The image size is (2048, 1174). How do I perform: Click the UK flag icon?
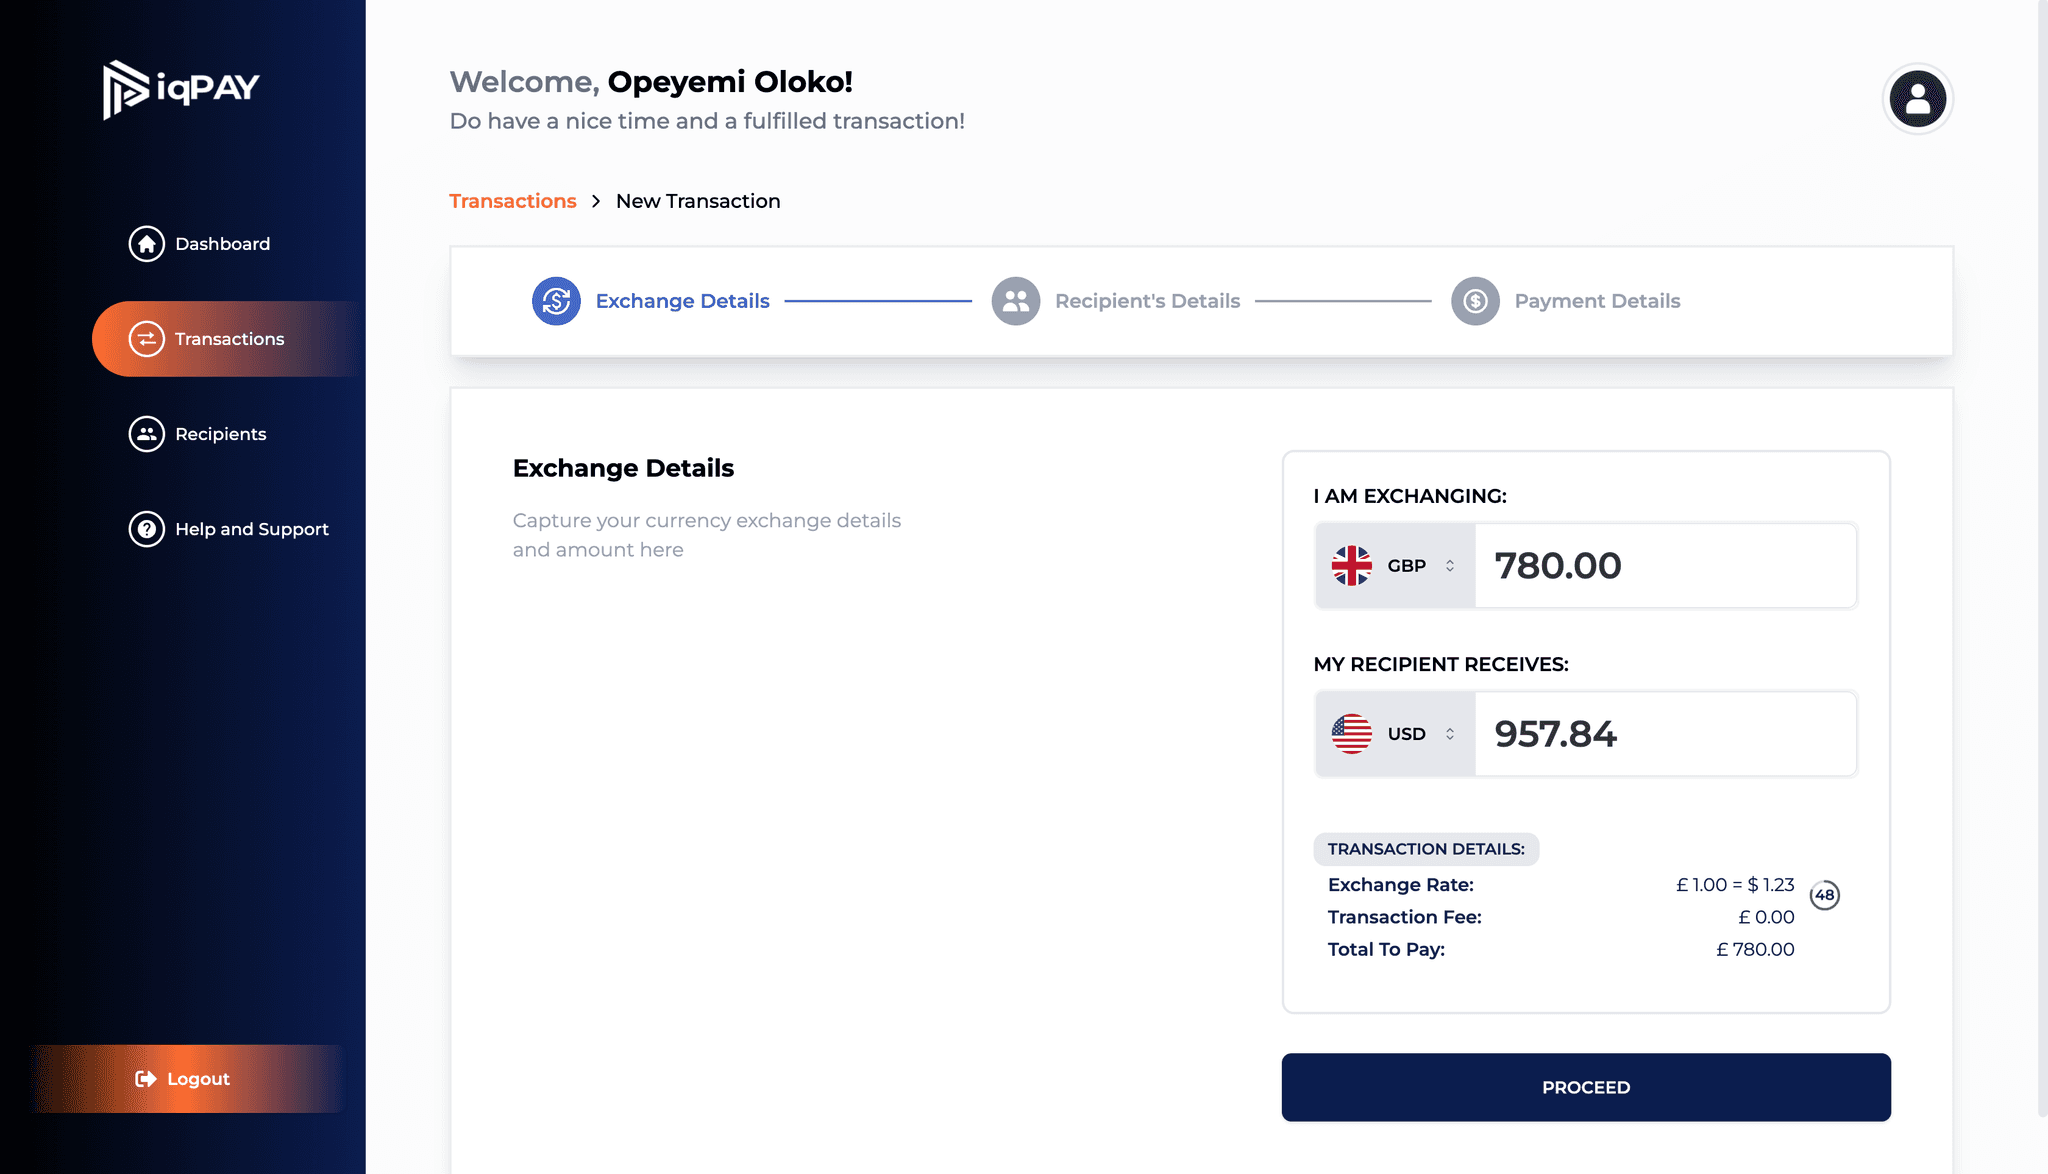[x=1352, y=566]
